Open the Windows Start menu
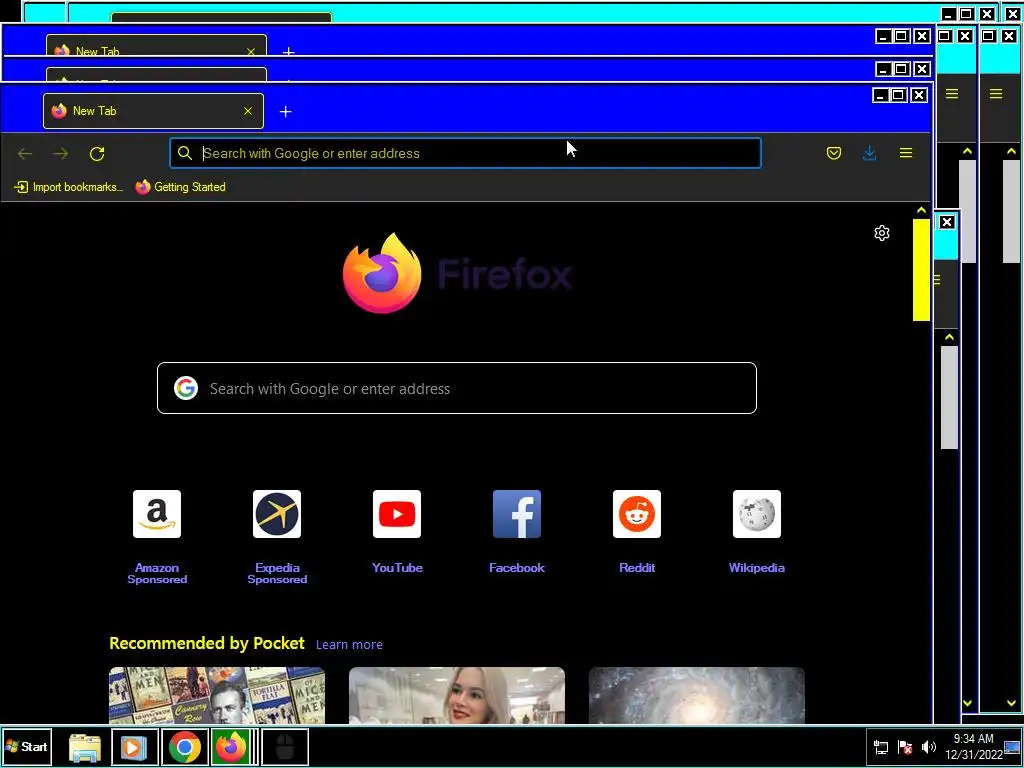 (26, 746)
